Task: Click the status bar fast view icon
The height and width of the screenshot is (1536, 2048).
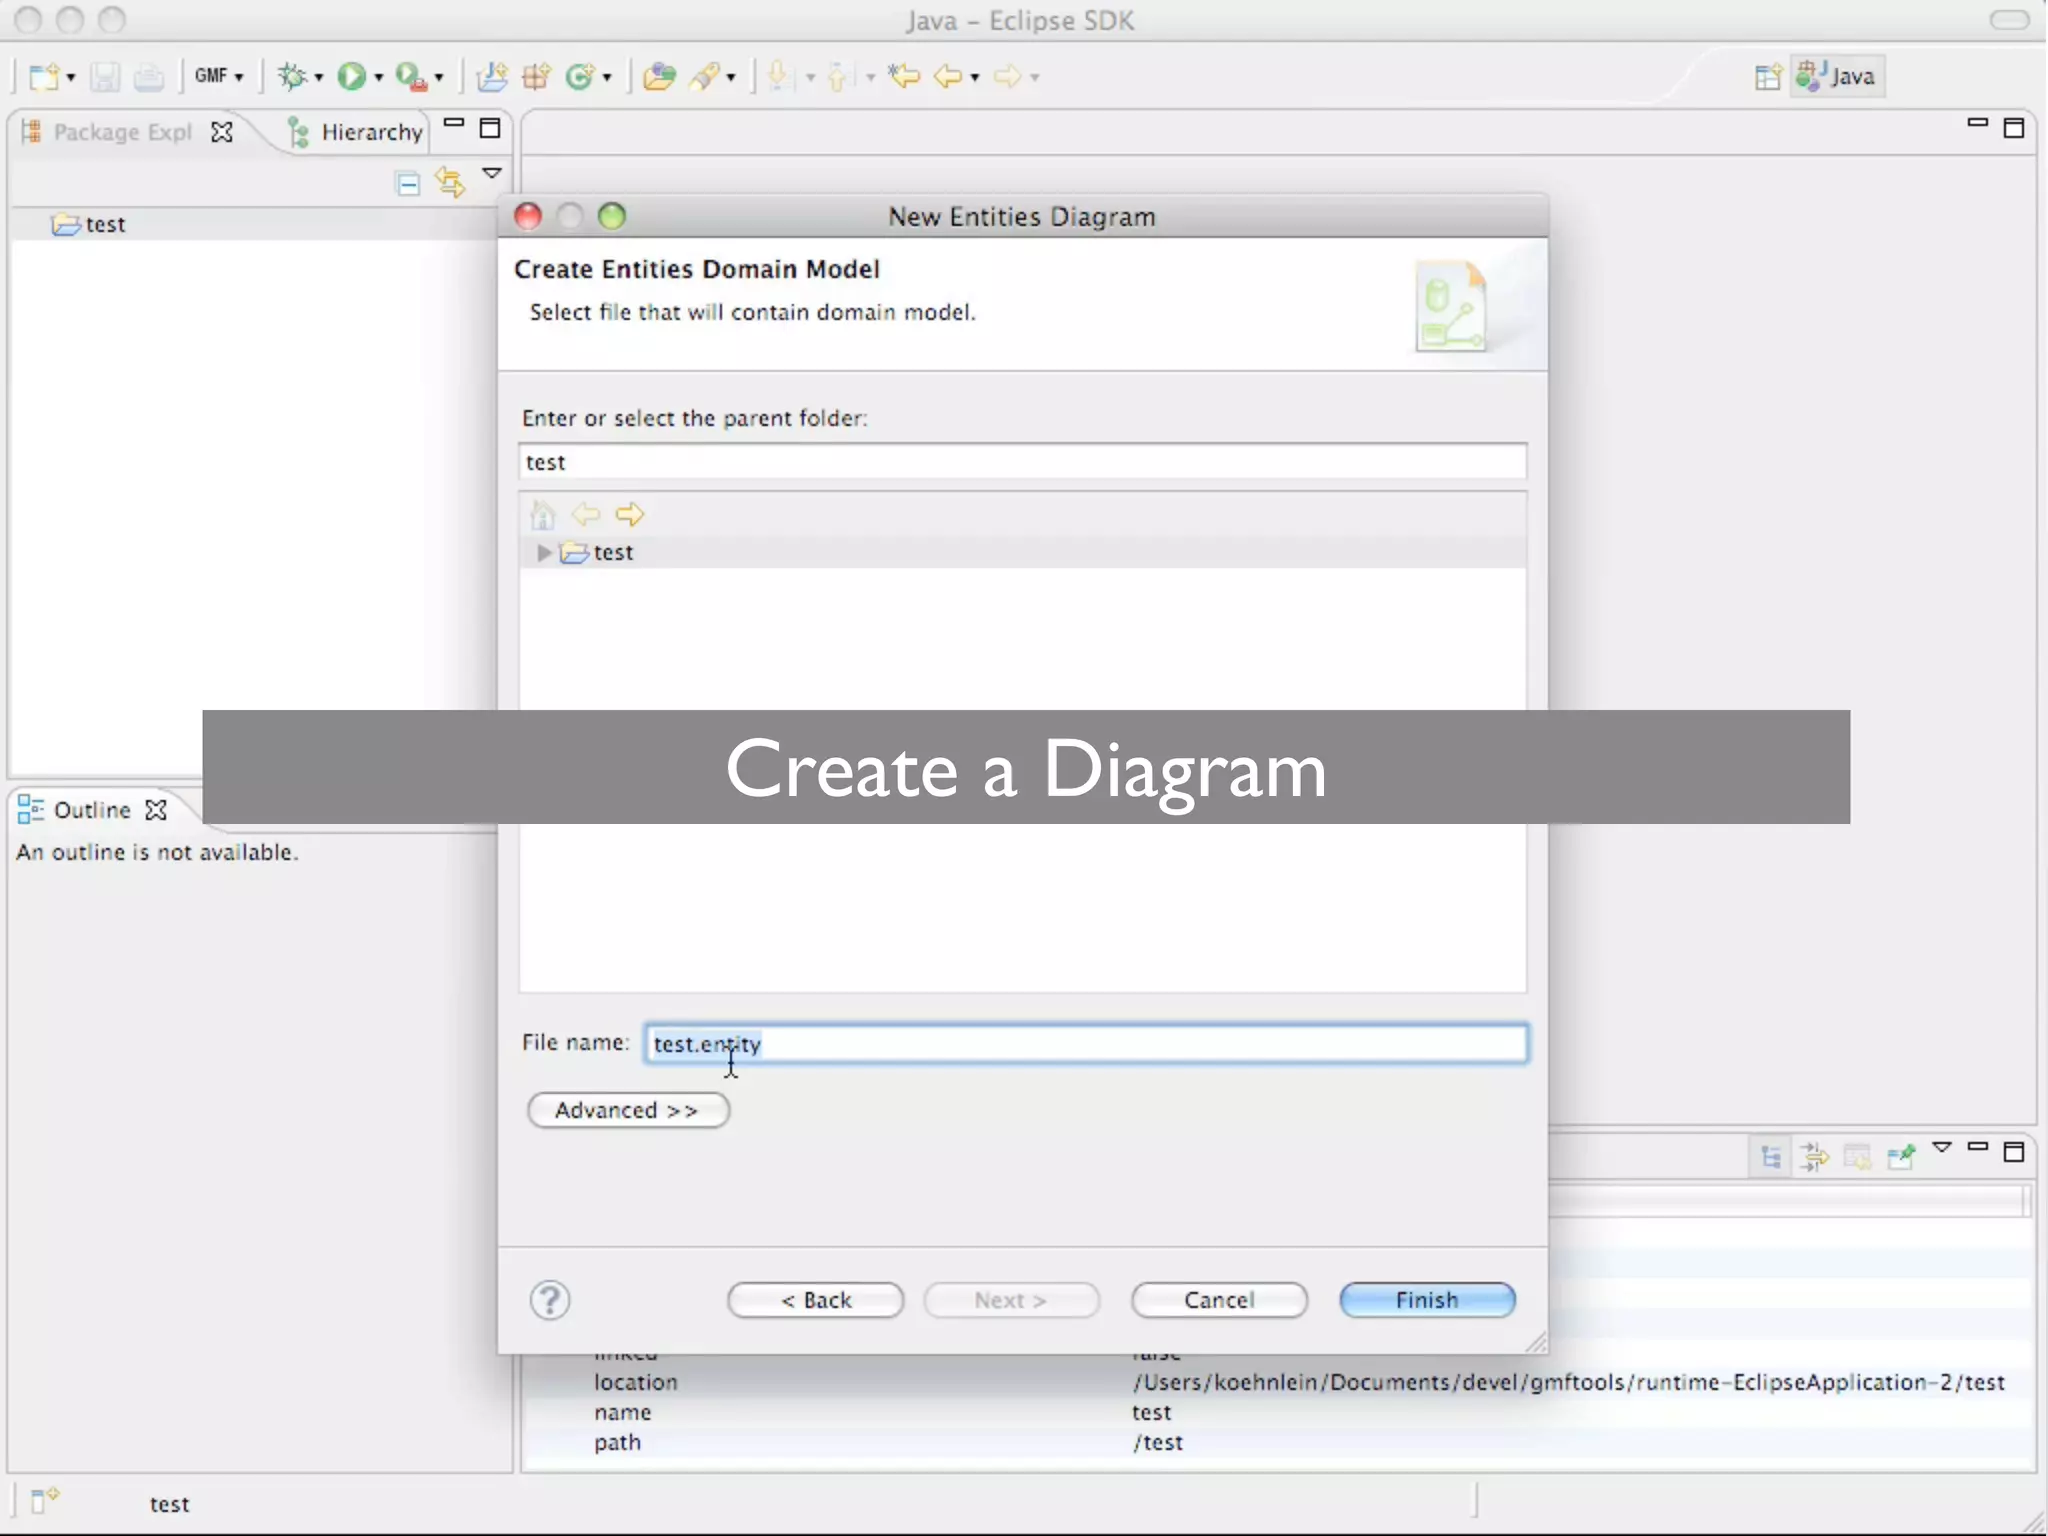Action: (44, 1500)
